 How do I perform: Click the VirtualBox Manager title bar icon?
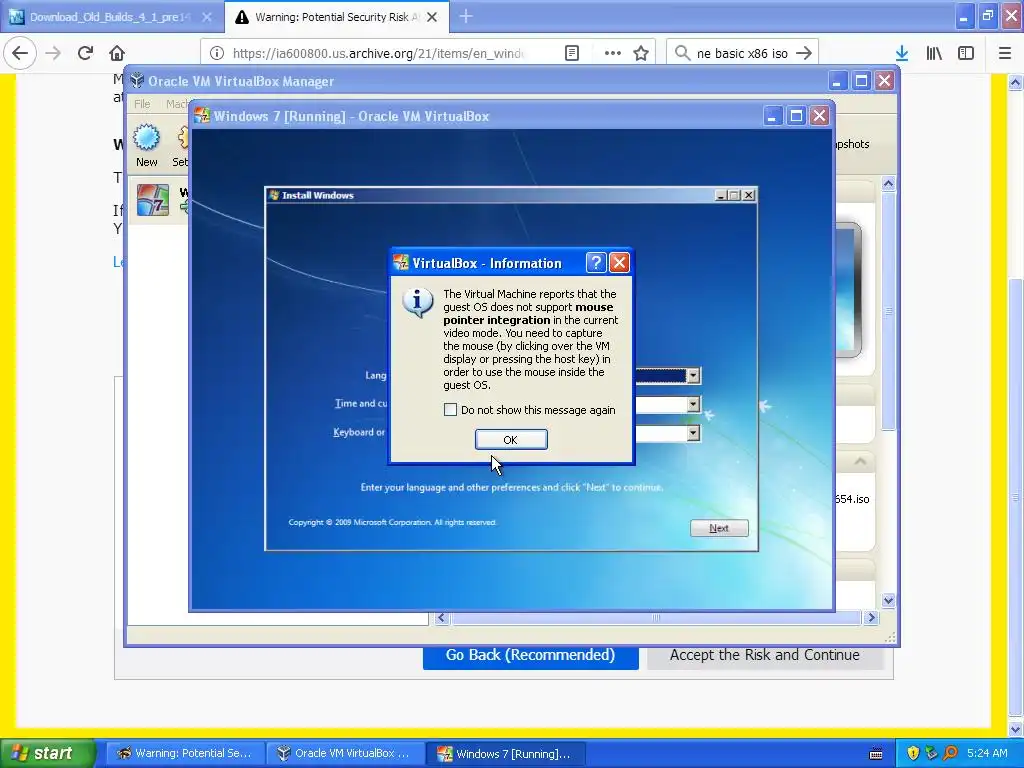(x=136, y=80)
